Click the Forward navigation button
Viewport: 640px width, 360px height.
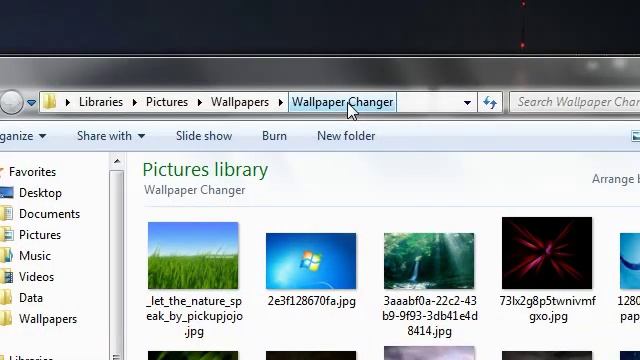click(x=11, y=102)
